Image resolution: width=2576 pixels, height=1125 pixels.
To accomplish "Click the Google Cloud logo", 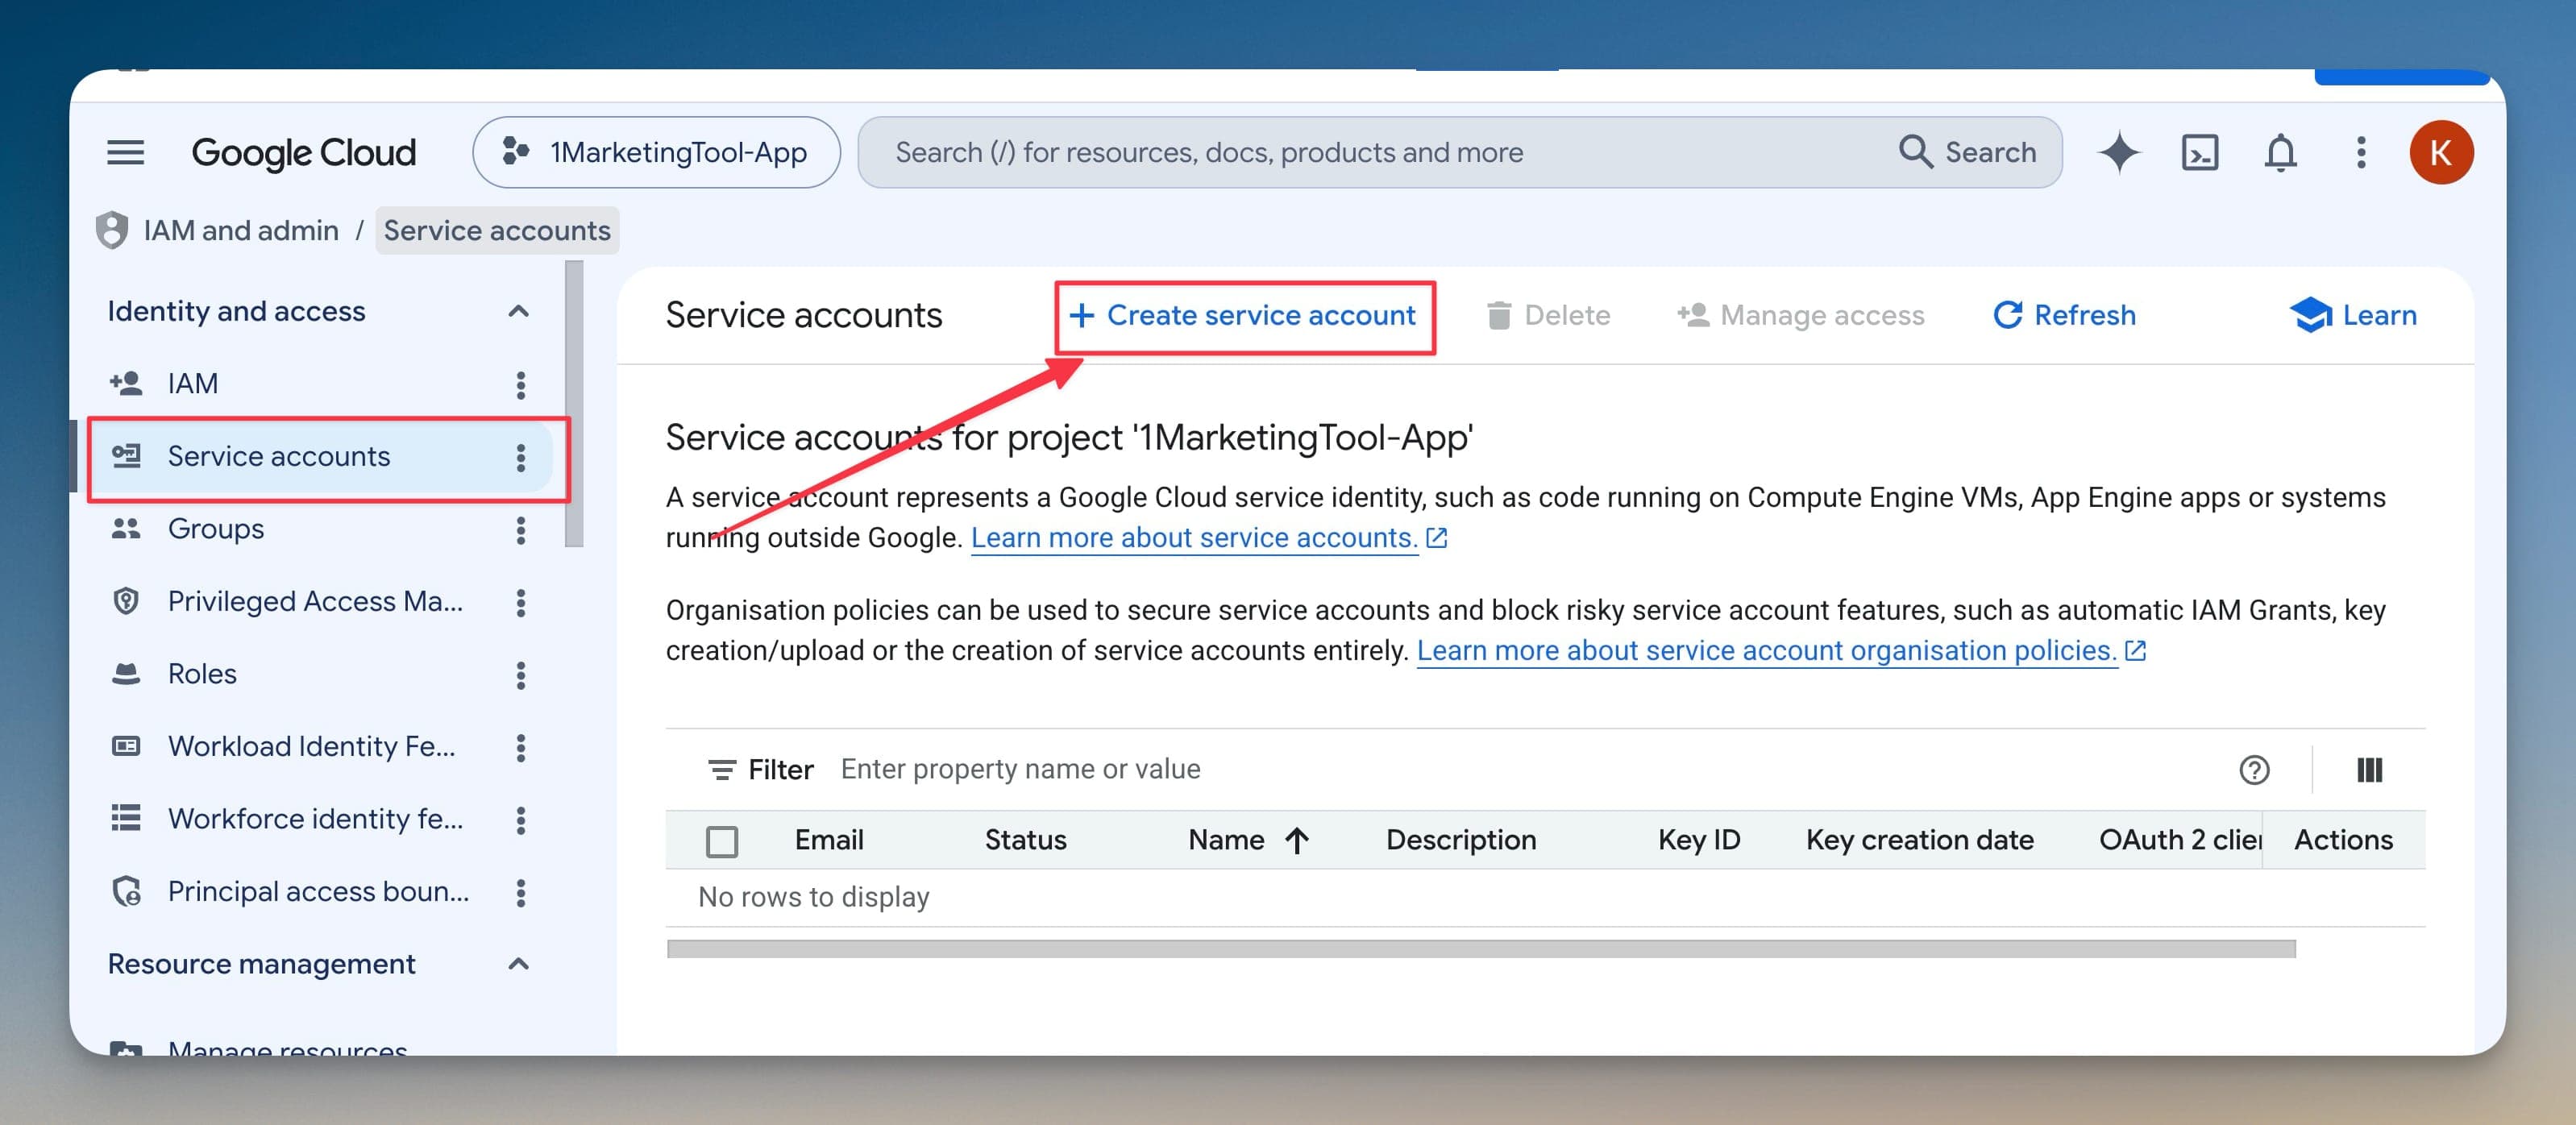I will point(304,152).
